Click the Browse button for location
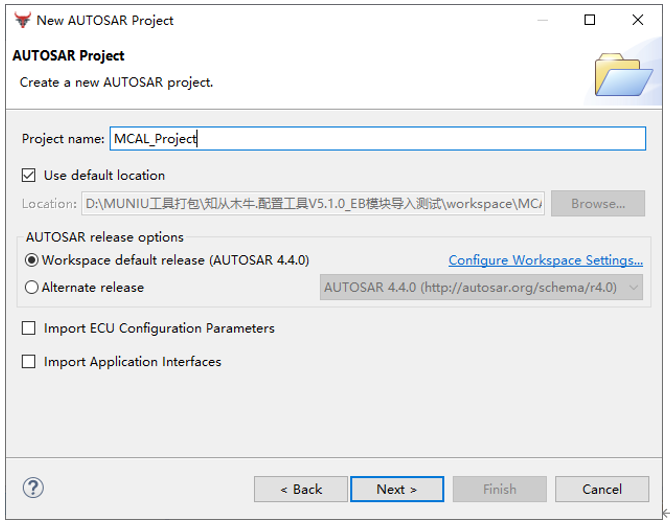Image resolution: width=670 pixels, height=524 pixels. tap(598, 203)
